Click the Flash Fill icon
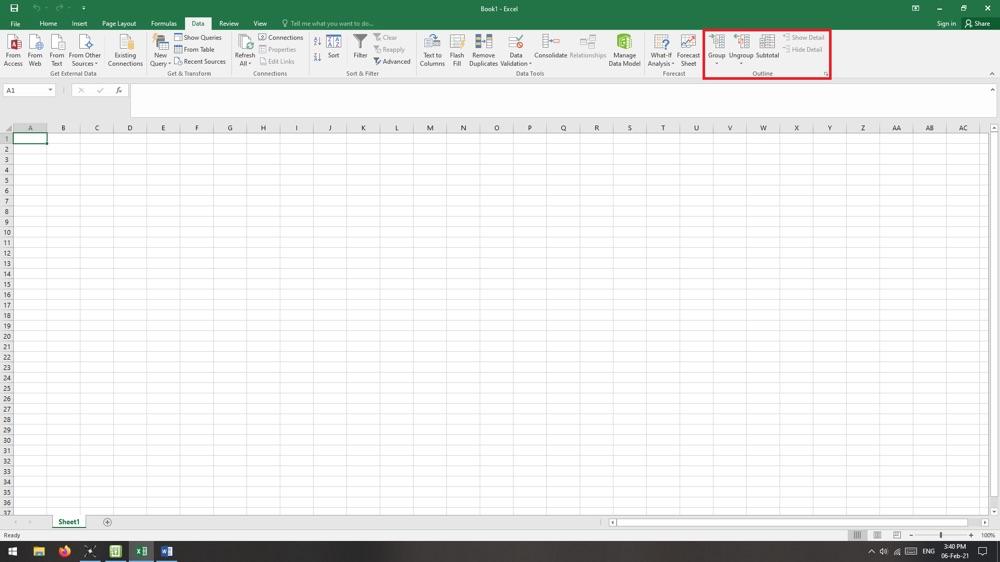The height and width of the screenshot is (562, 1000). 457,49
